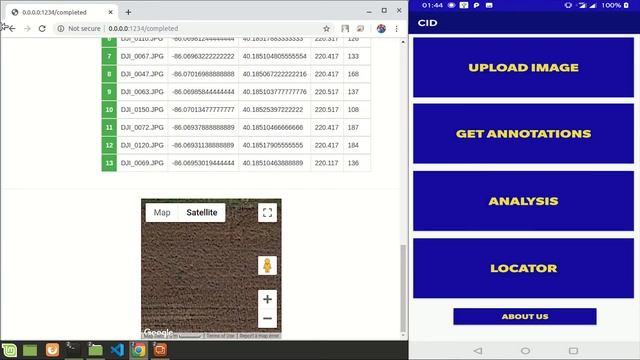Viewport: 640px width, 360px height.
Task: Open the screen recorder taskbar icon
Action: point(160,350)
